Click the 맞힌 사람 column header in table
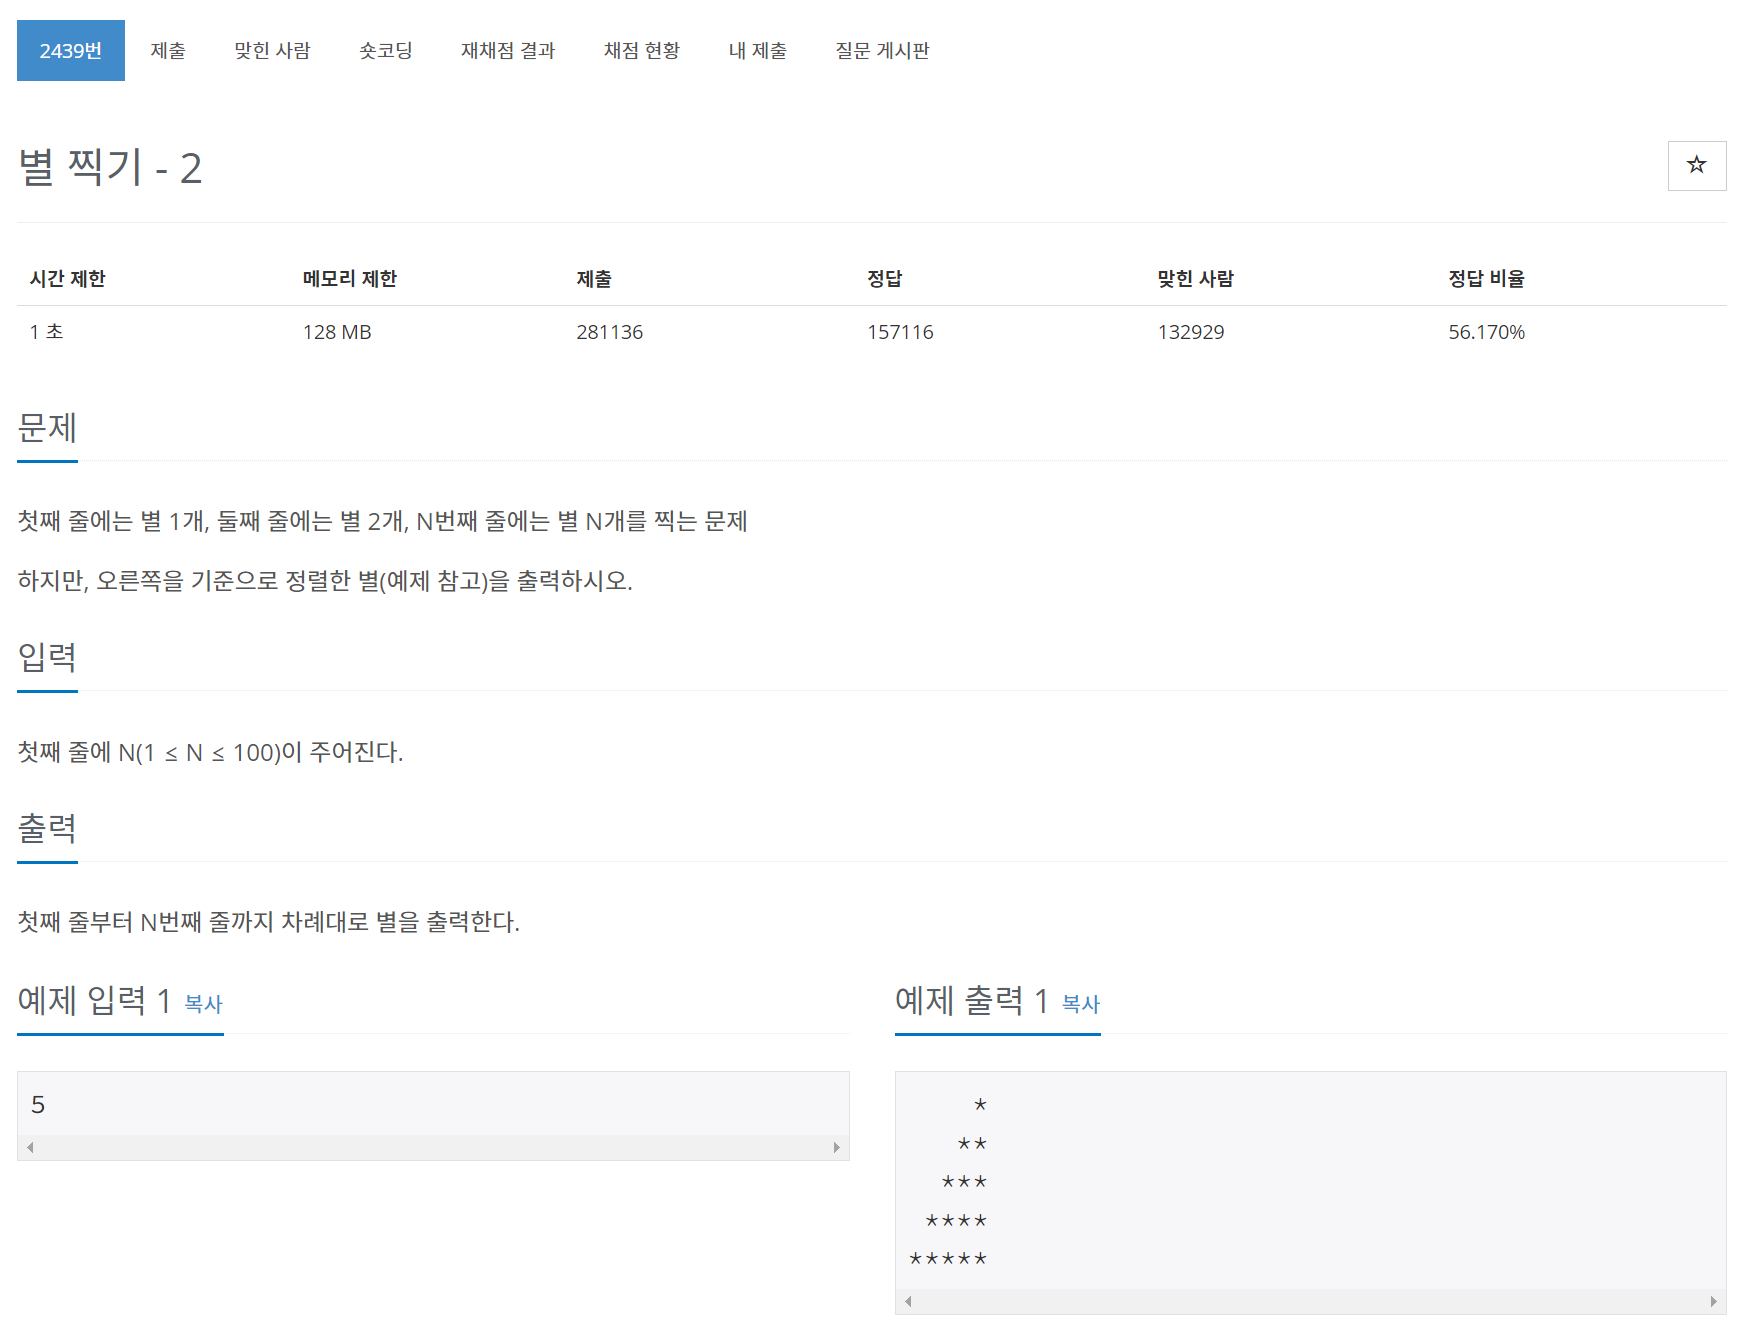This screenshot has width=1738, height=1332. pos(1196,279)
